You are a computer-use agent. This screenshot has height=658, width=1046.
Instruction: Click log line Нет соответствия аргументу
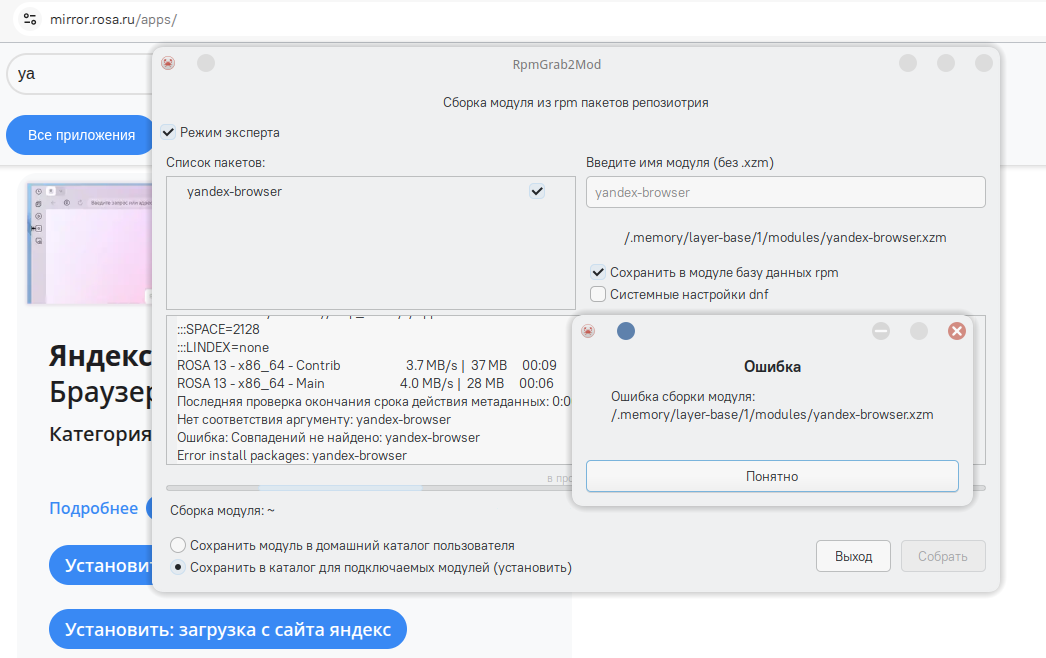(314, 420)
